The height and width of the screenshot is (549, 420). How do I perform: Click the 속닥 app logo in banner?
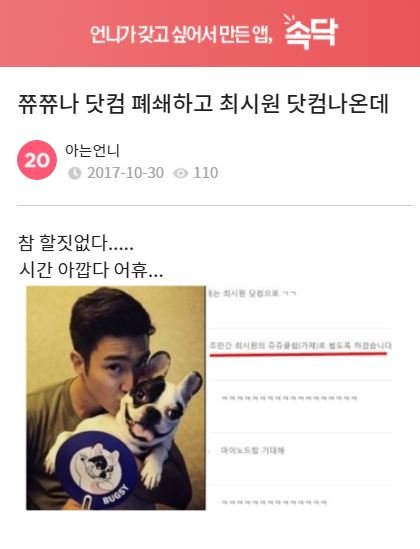point(311,32)
